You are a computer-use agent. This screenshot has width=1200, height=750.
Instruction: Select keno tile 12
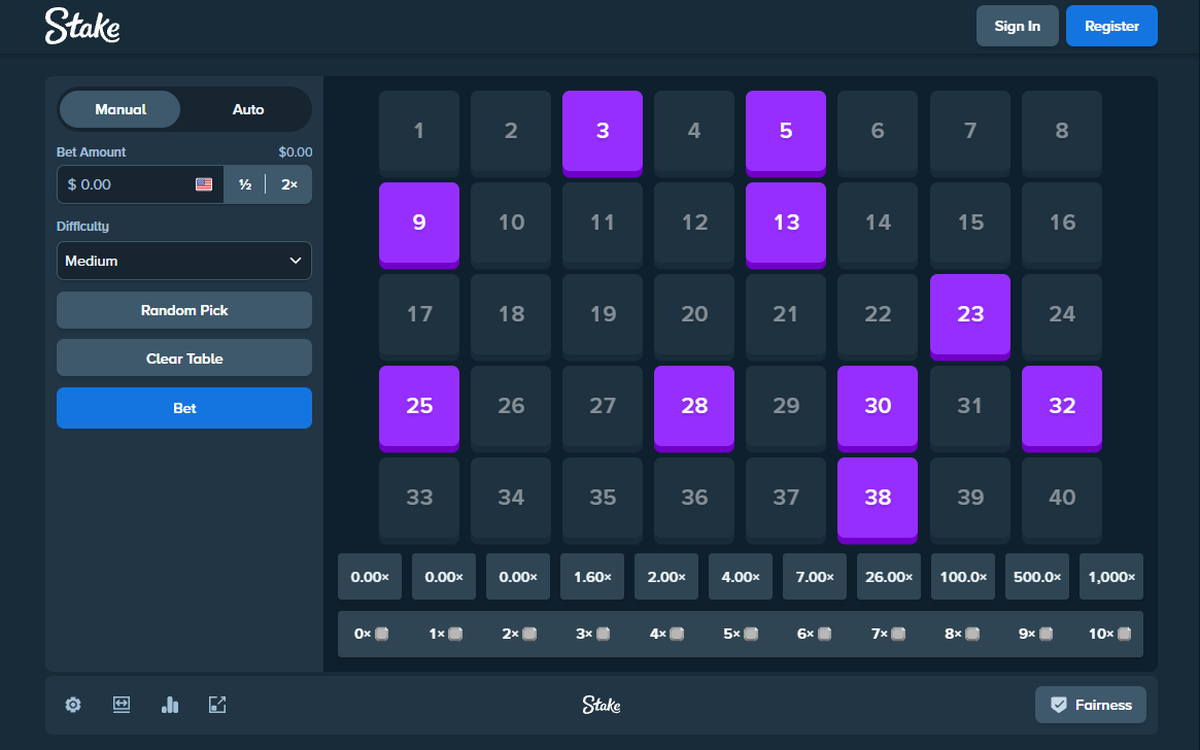(x=694, y=225)
